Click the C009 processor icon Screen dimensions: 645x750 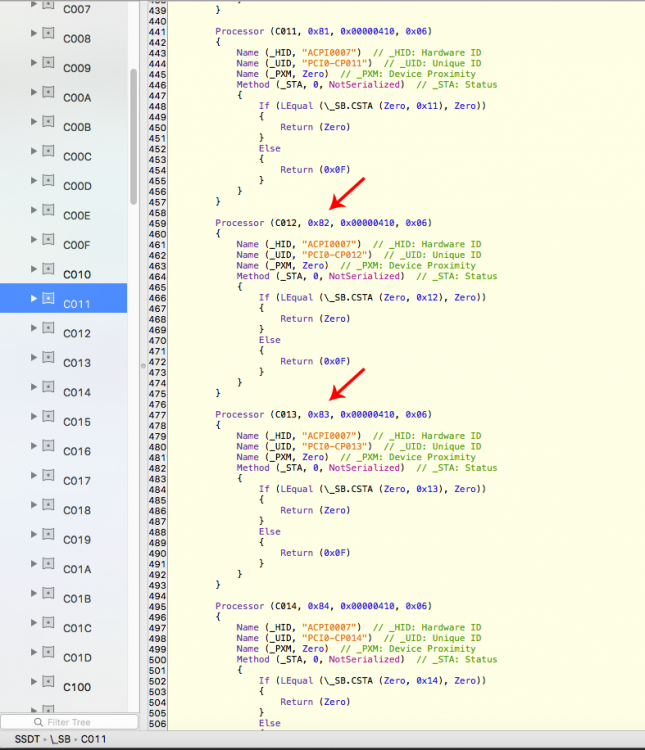tap(48, 62)
